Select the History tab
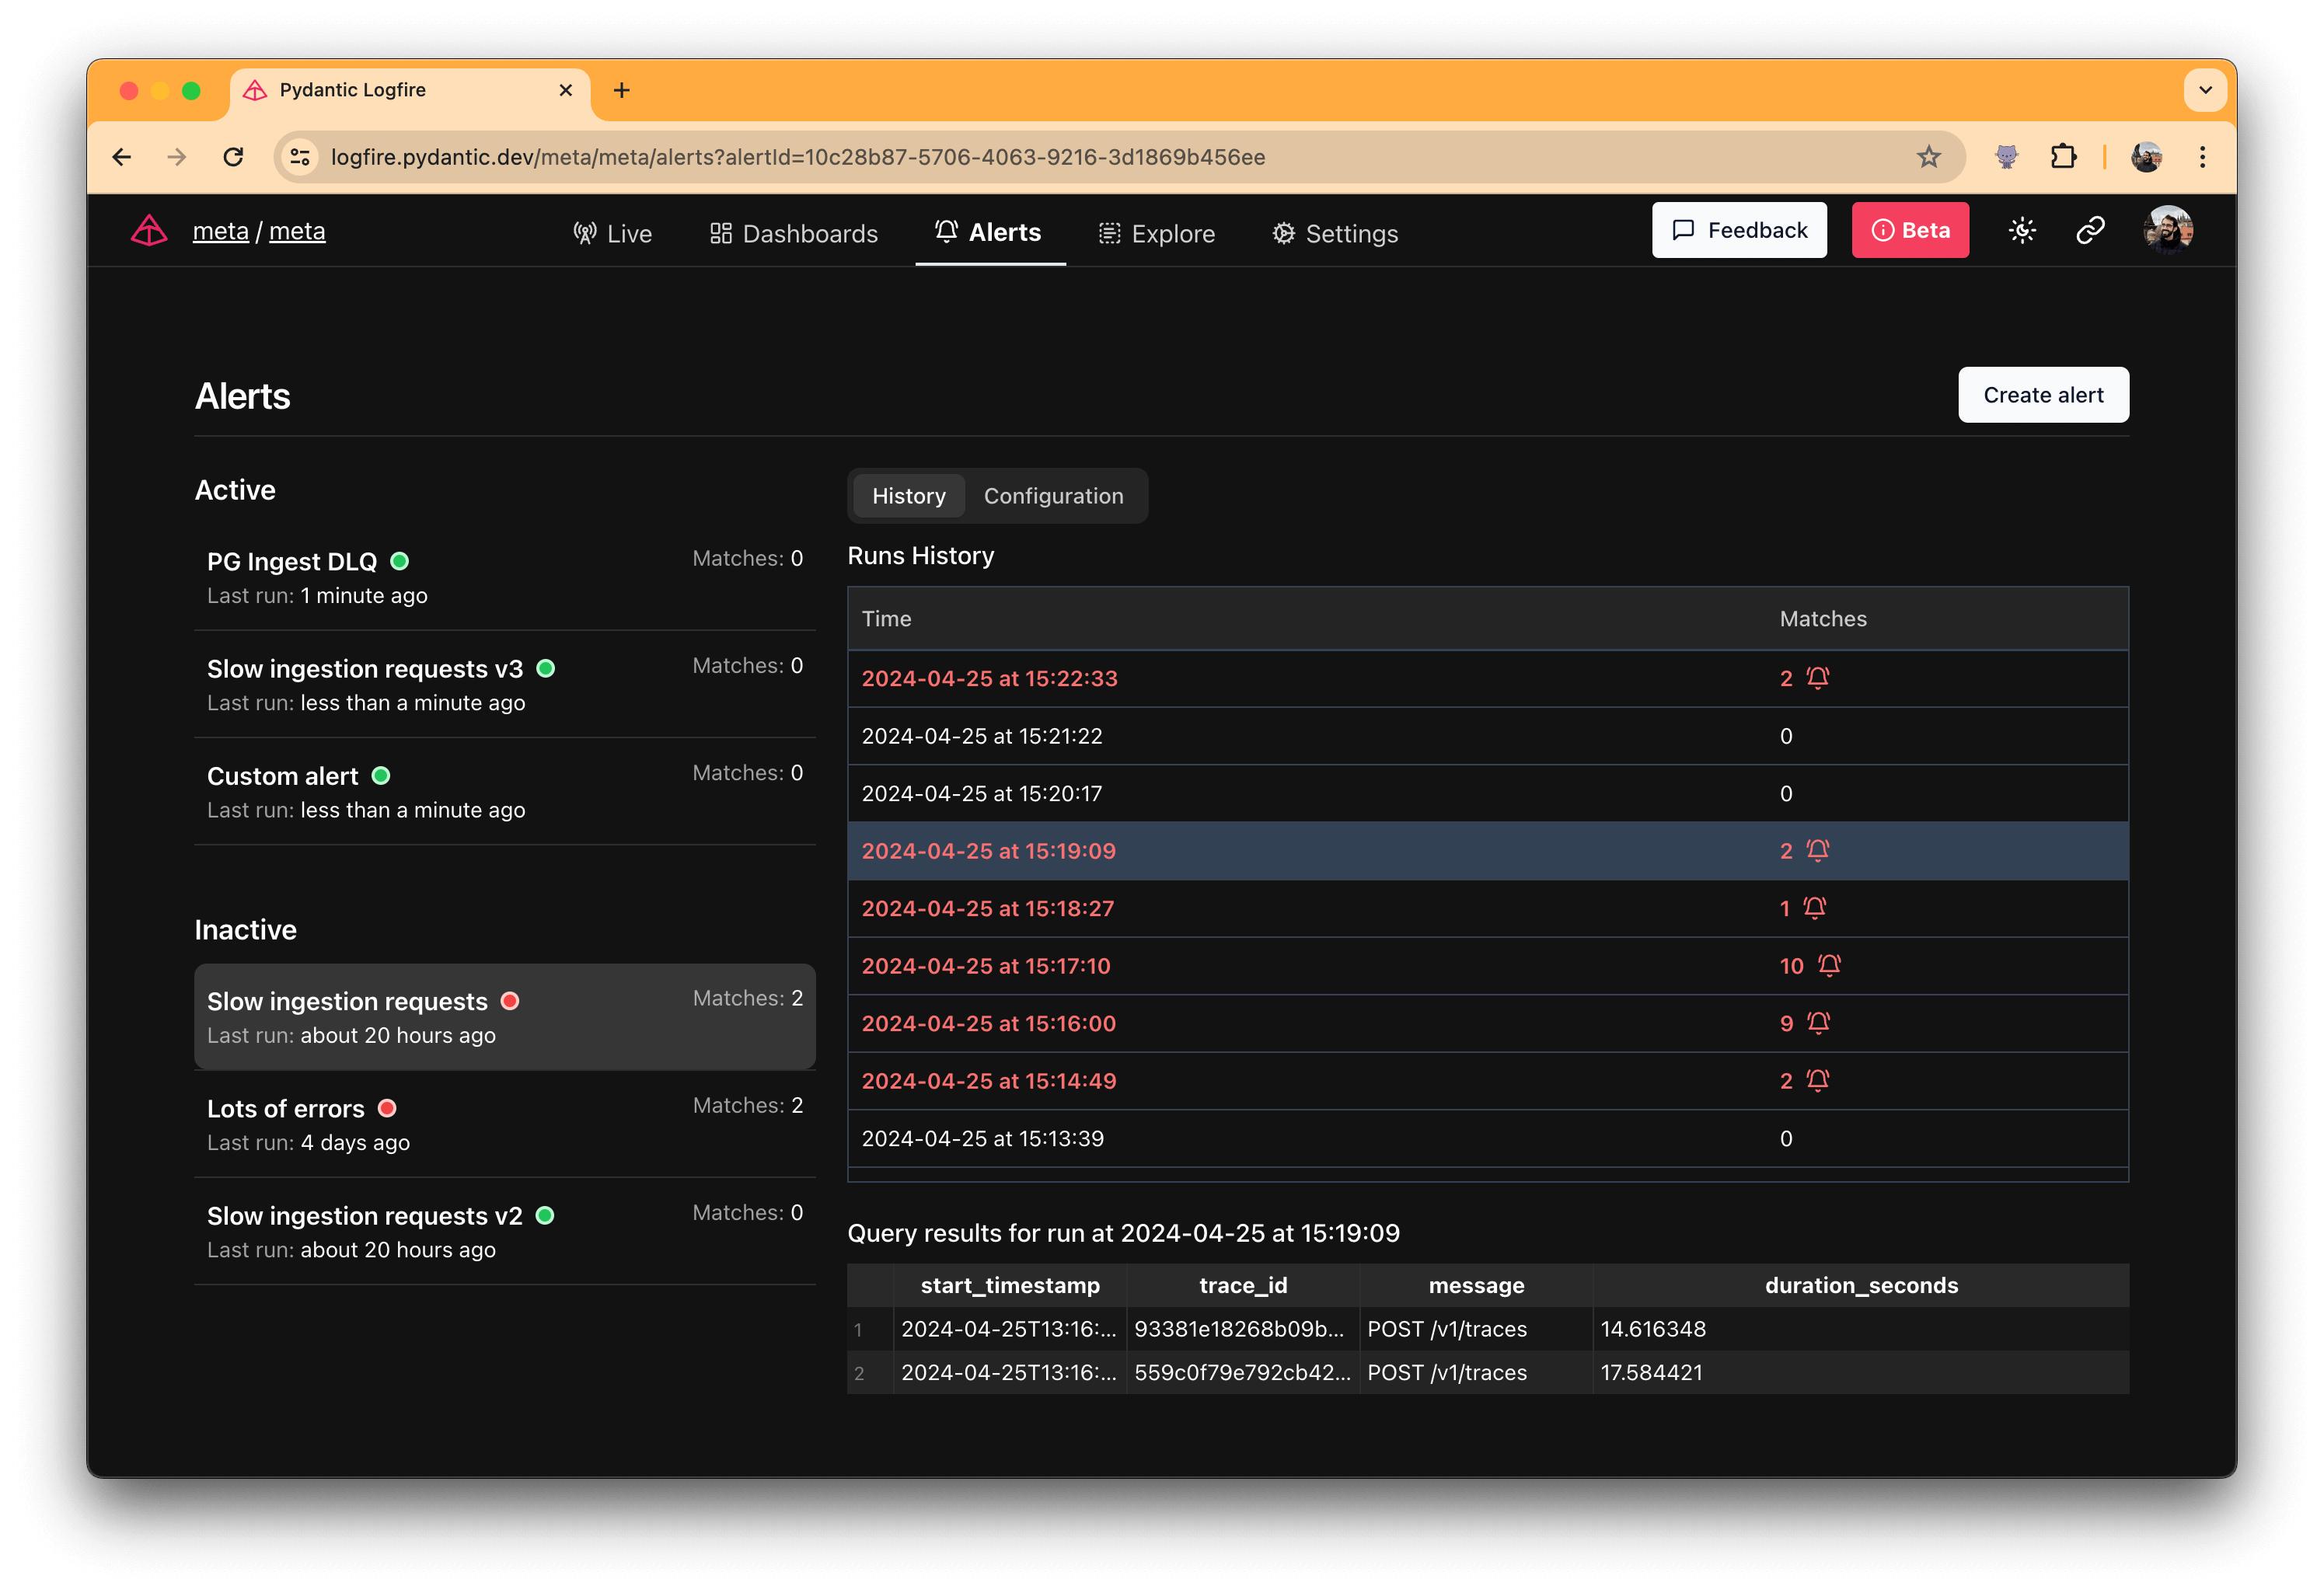Screen dimensions: 2324x1593 point(908,495)
